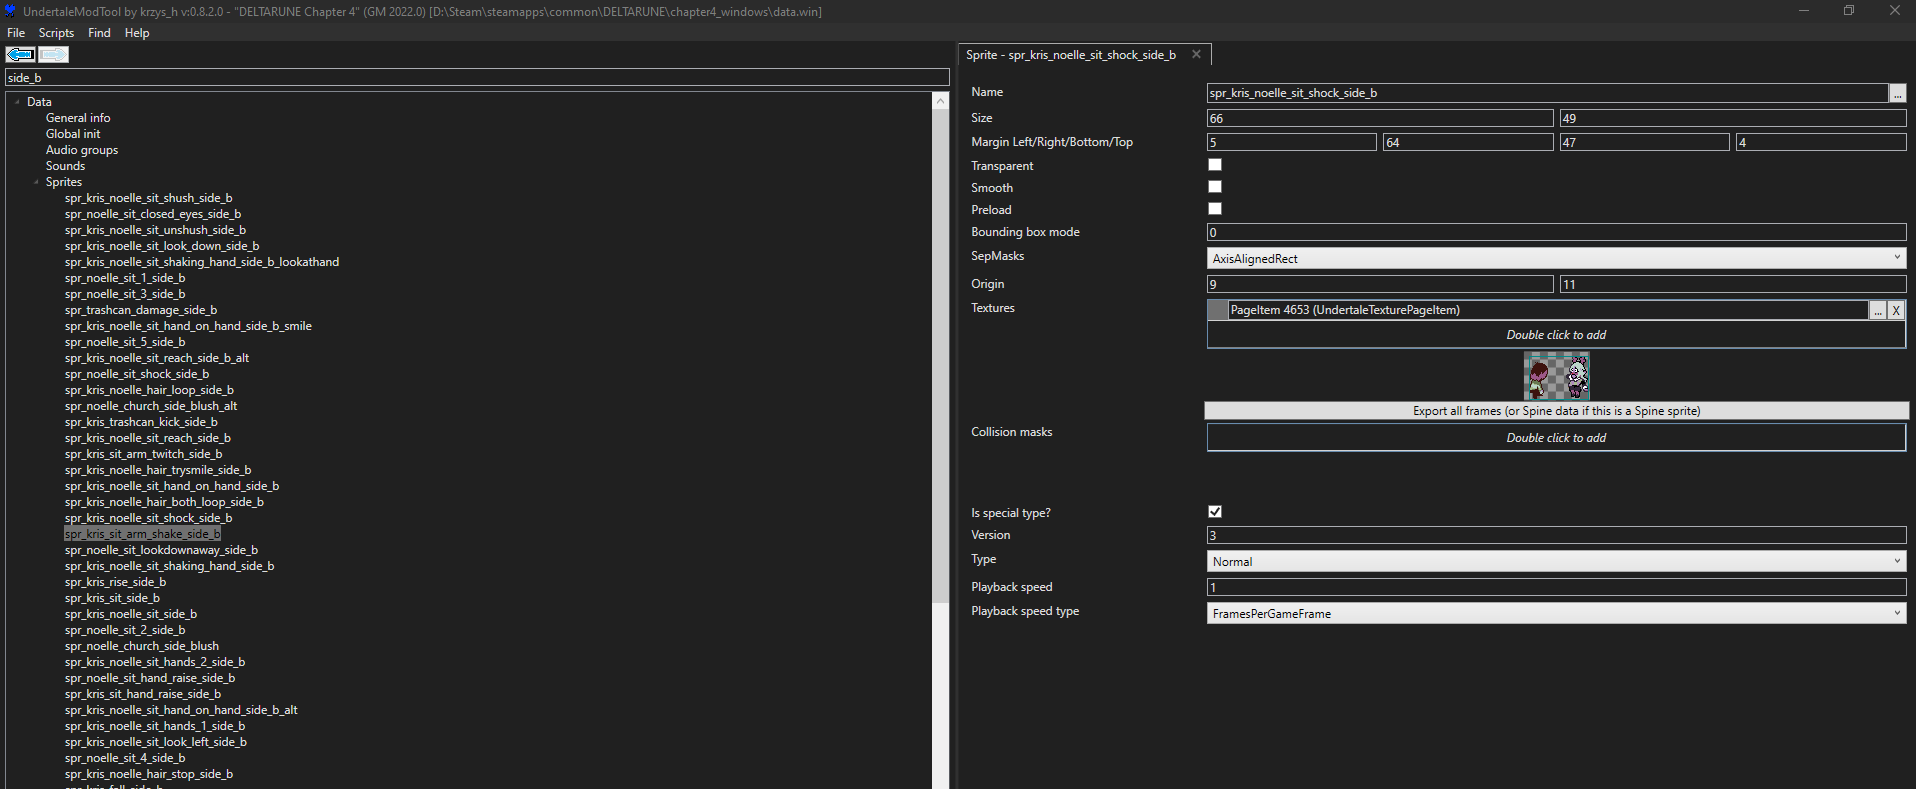Click the small texture square beside PageItem 4653
Screen dimensions: 1916x789
[1217, 310]
